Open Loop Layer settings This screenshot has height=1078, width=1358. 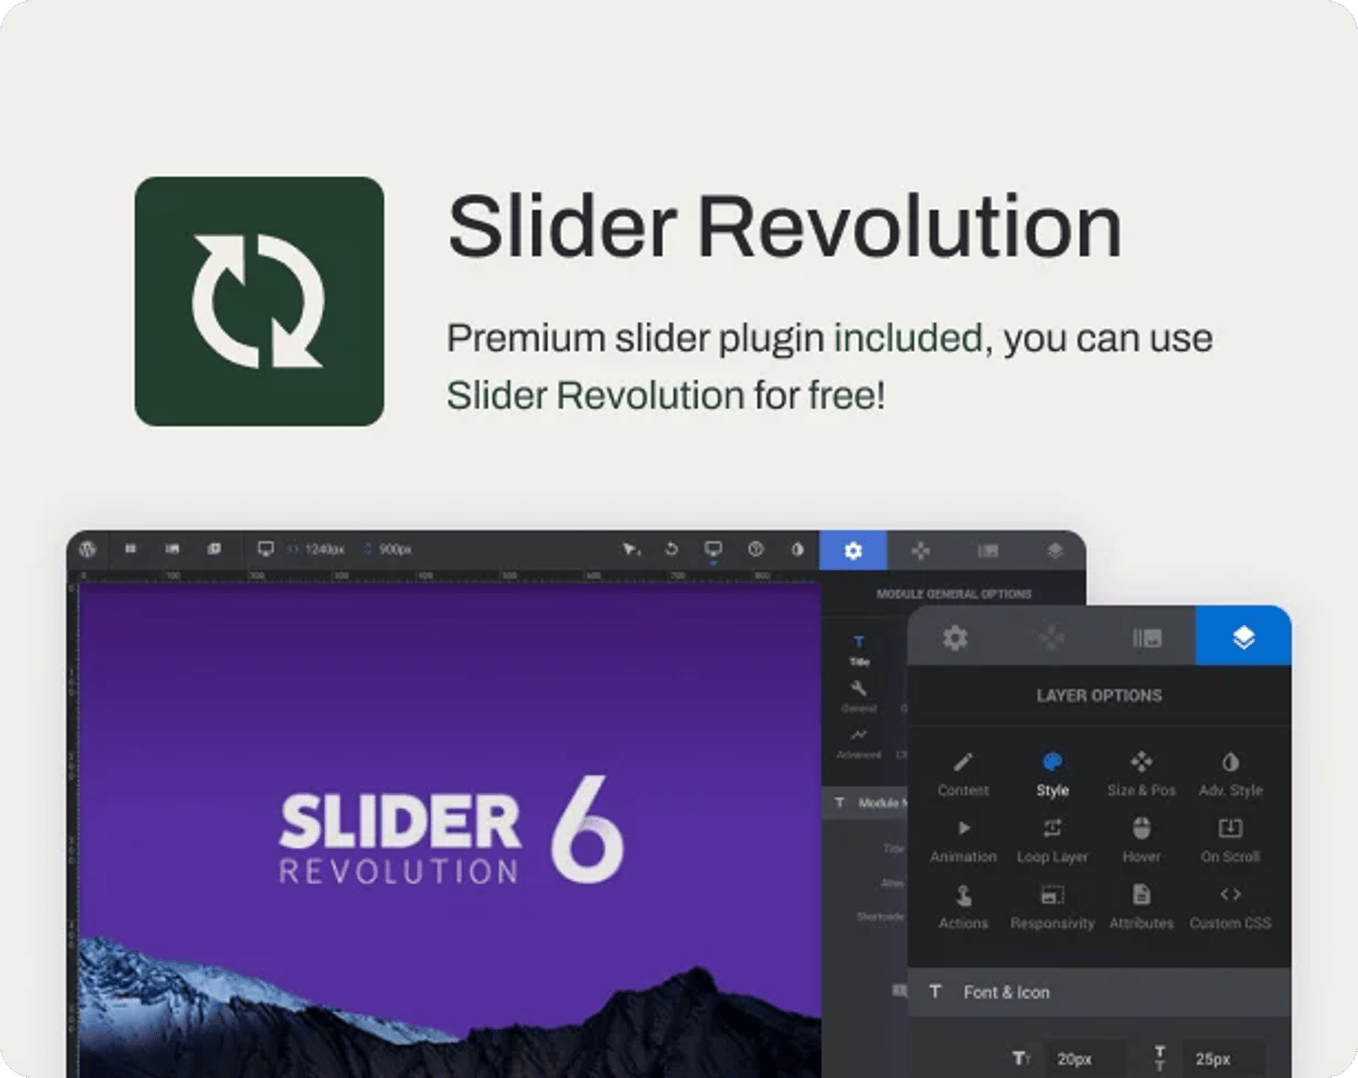tap(1052, 841)
